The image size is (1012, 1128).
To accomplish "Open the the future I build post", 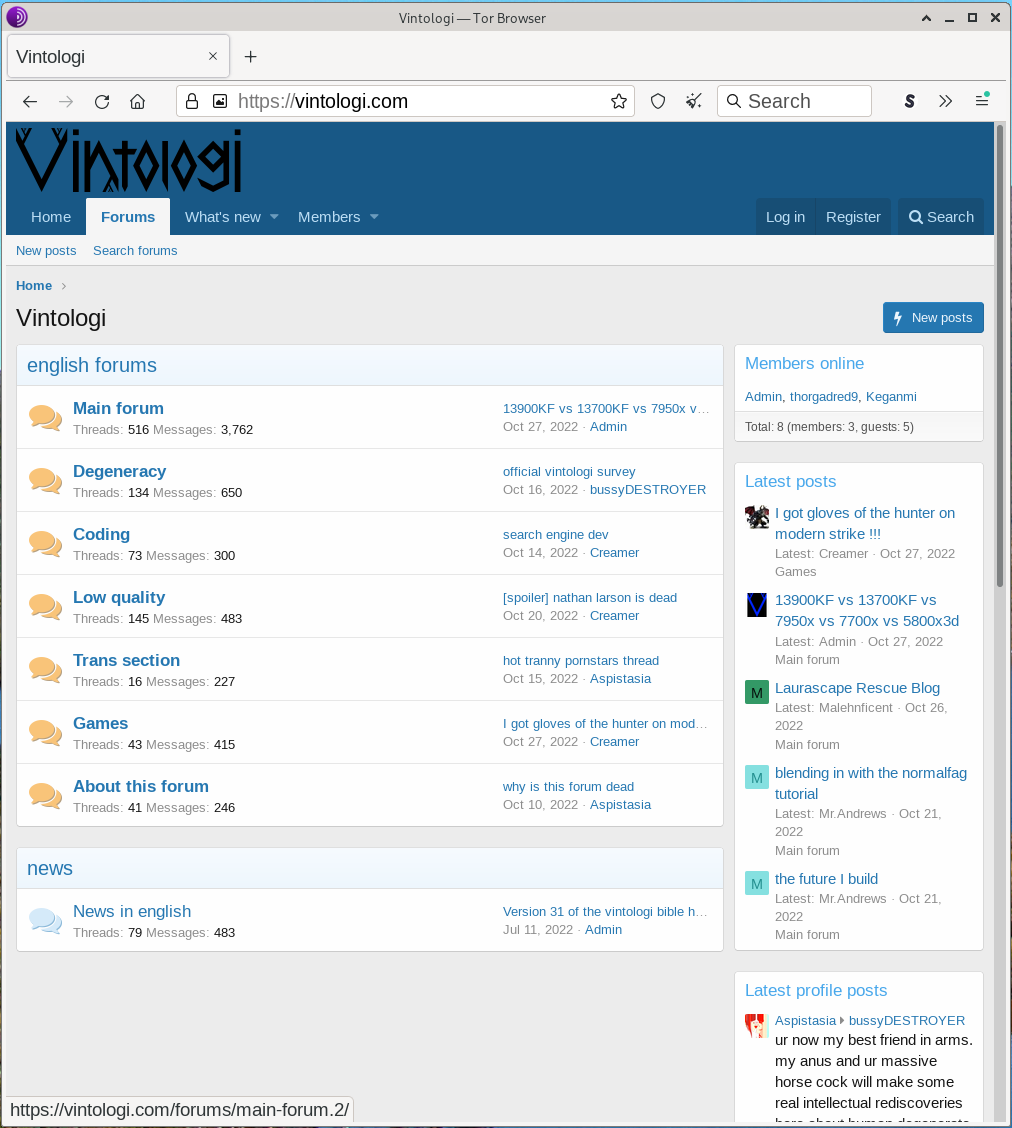I will (826, 878).
